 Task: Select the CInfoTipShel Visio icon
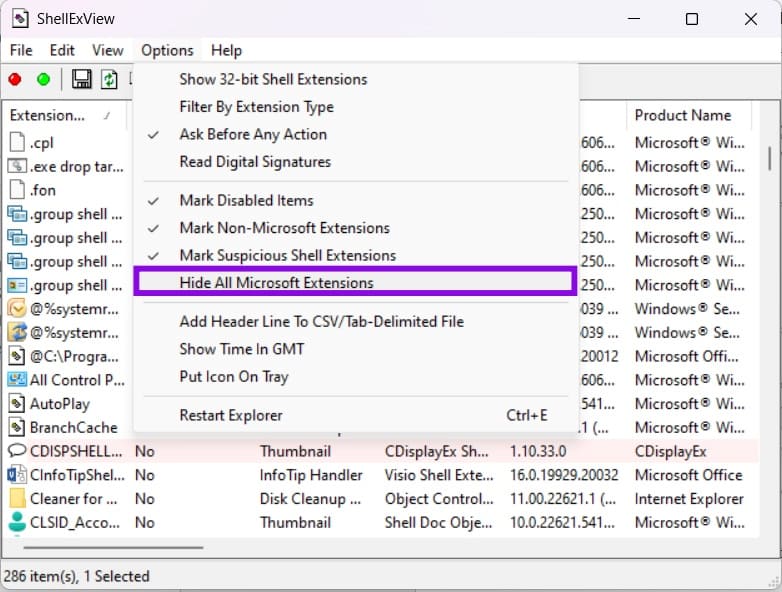(17, 474)
